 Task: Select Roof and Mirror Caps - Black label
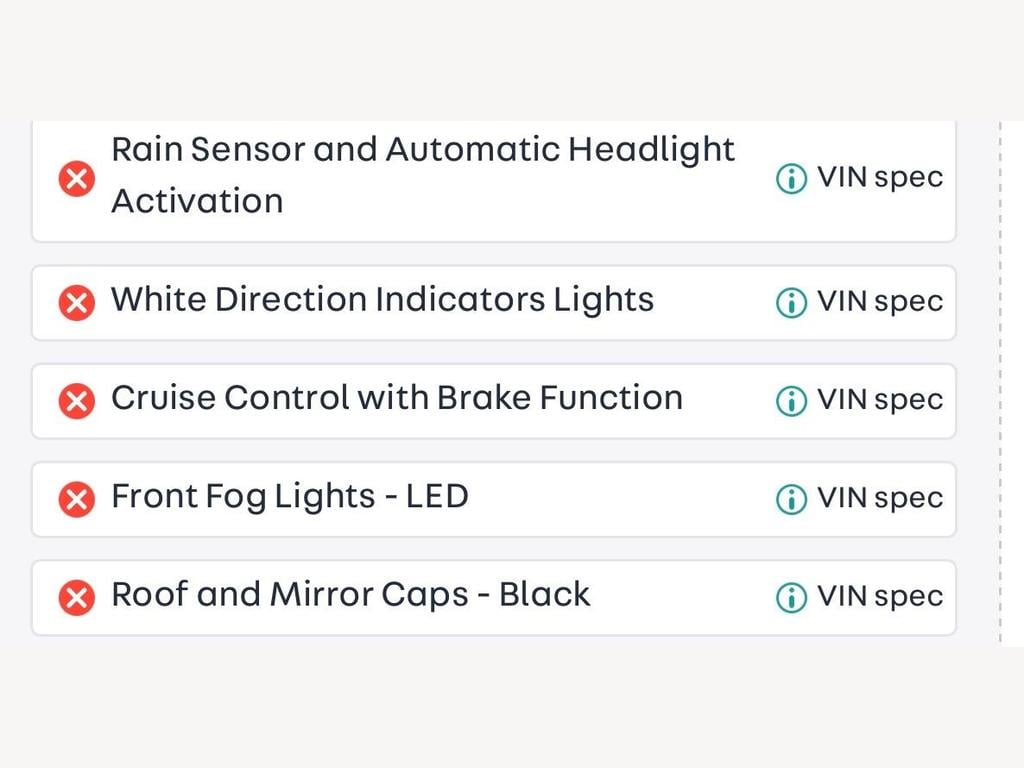tap(351, 596)
